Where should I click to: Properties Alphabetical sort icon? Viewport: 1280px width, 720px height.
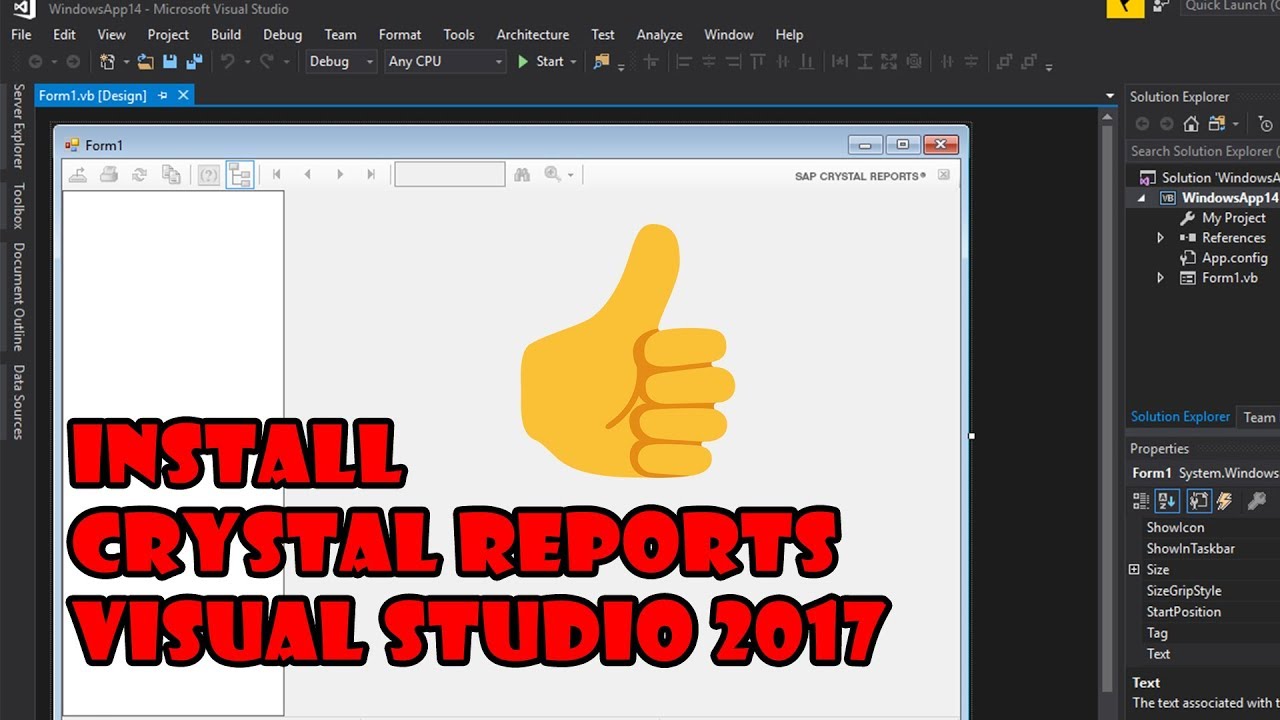click(x=1167, y=501)
